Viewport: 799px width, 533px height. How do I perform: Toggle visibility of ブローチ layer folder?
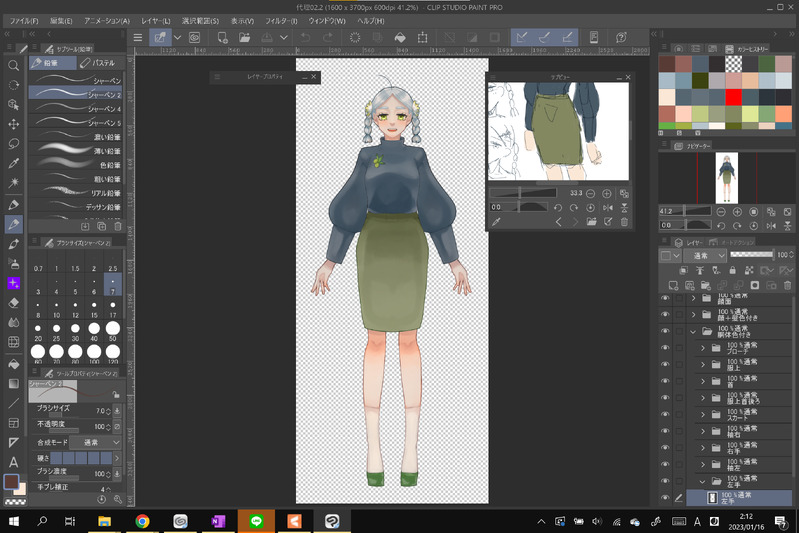click(x=665, y=348)
